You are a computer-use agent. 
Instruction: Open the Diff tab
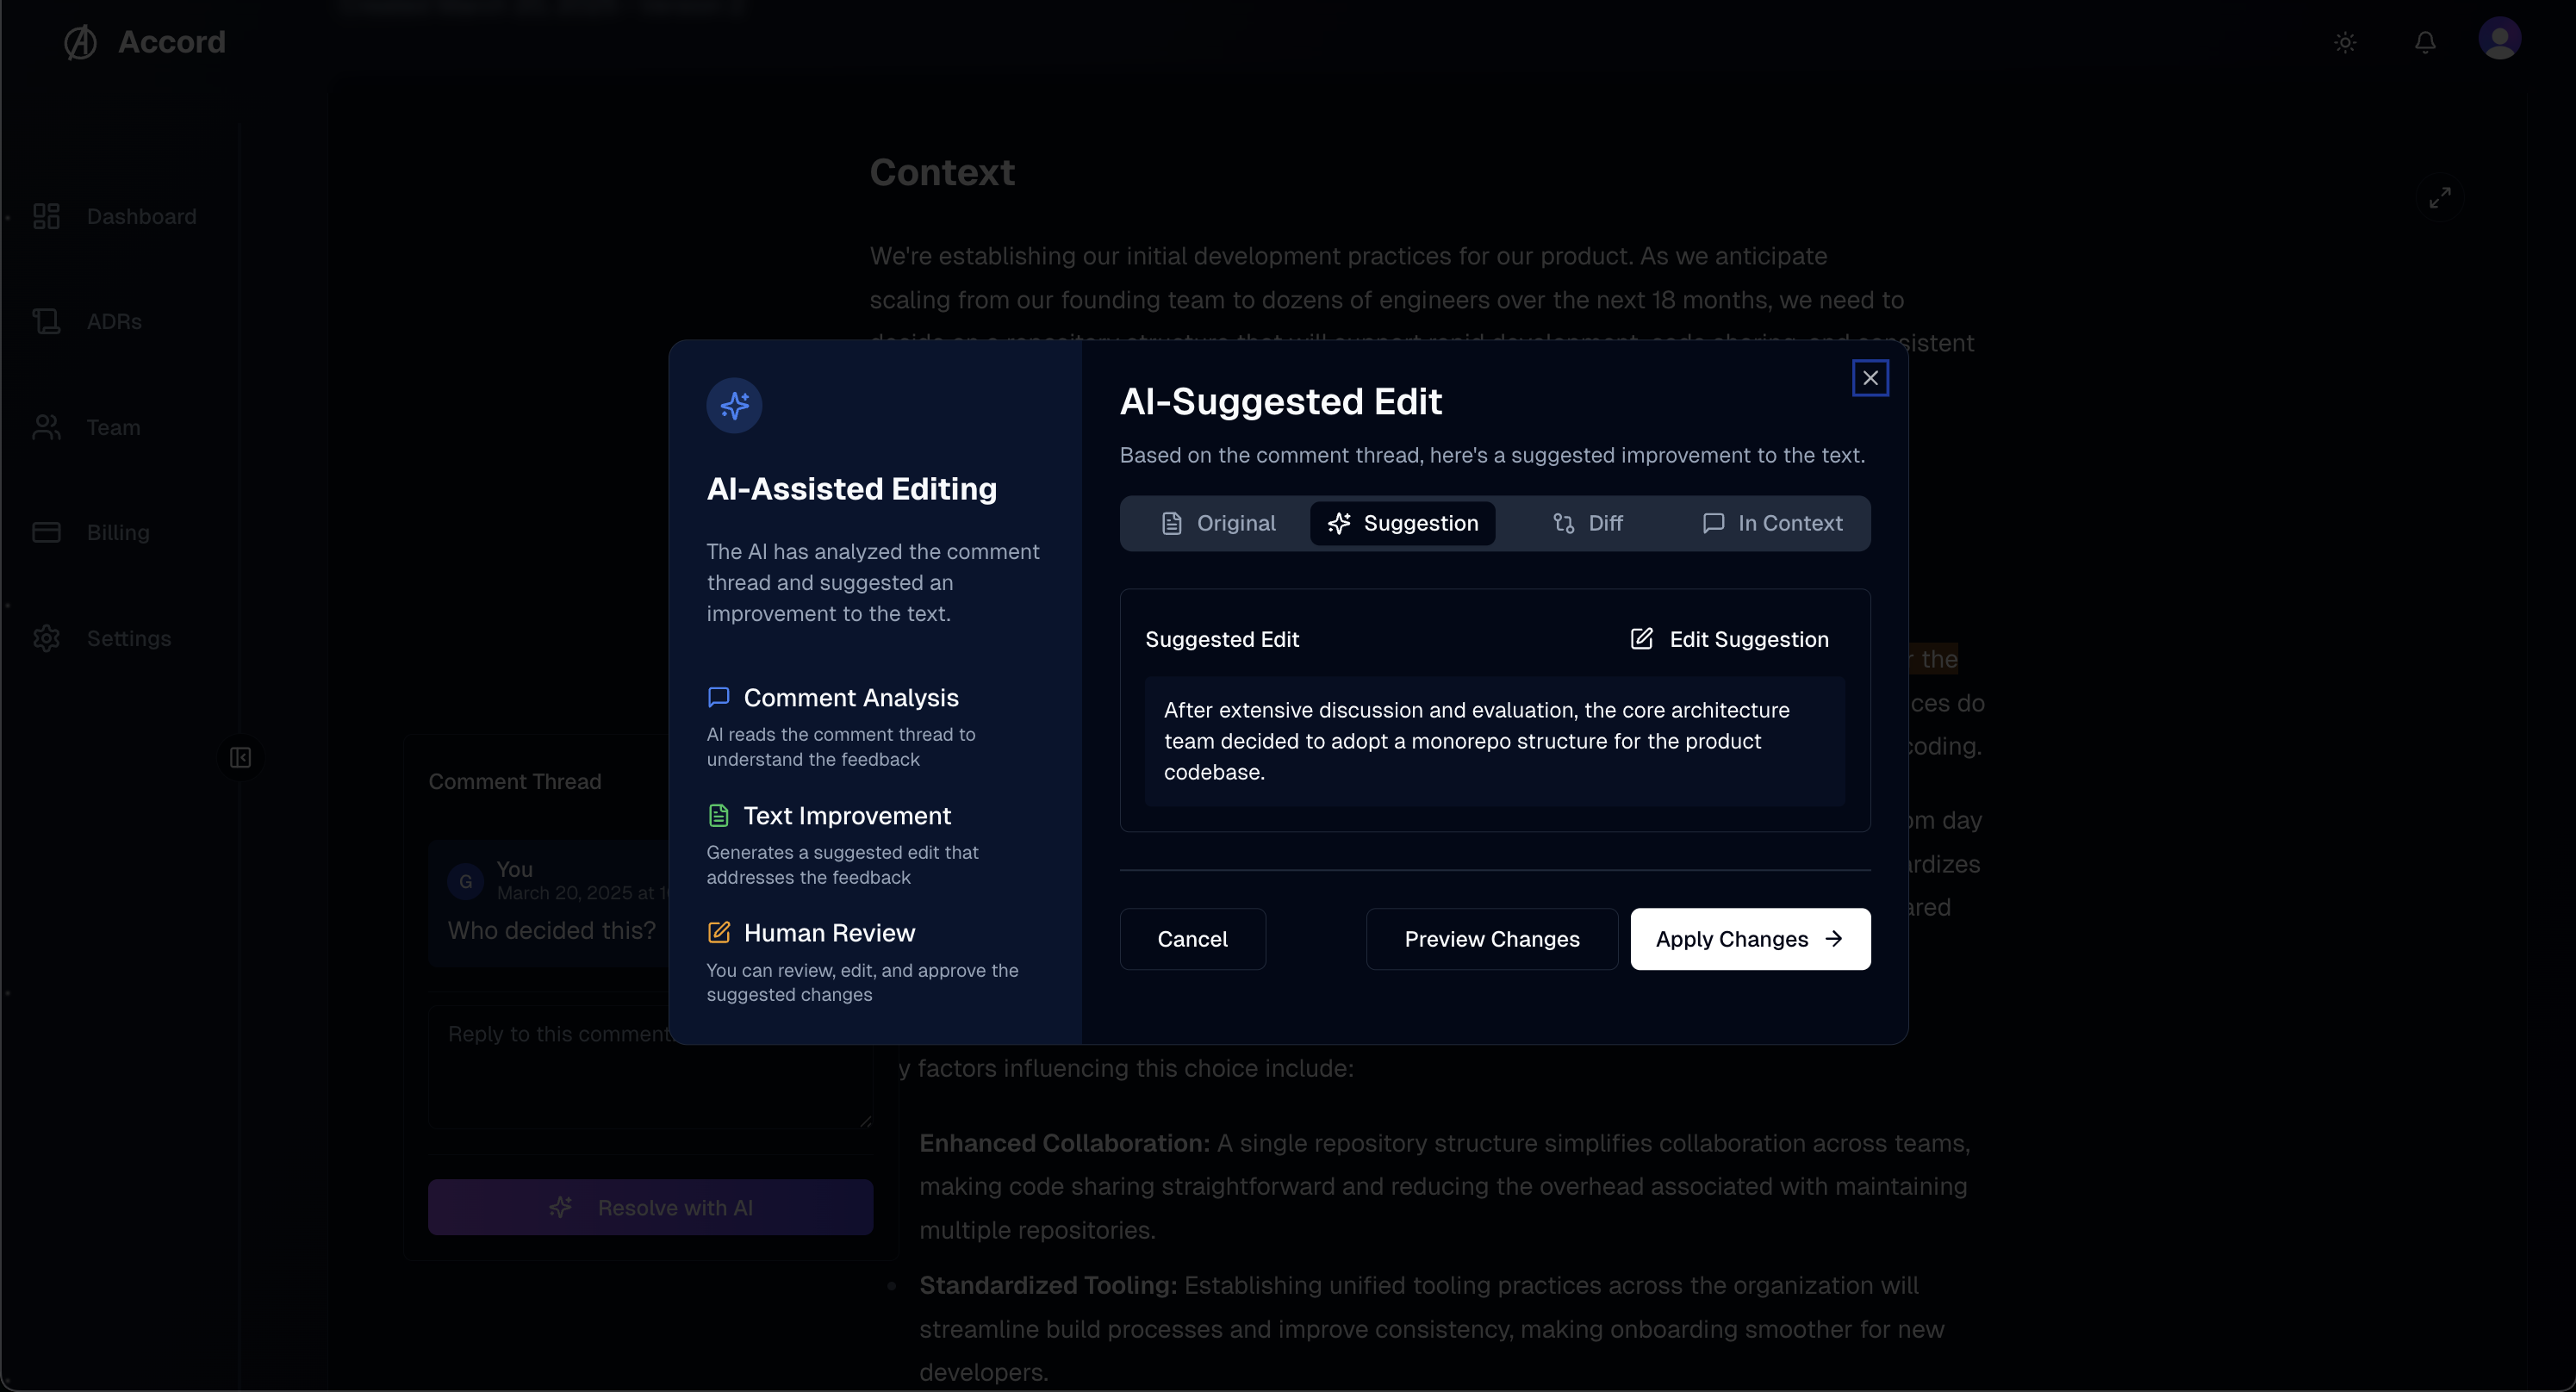coord(1587,523)
